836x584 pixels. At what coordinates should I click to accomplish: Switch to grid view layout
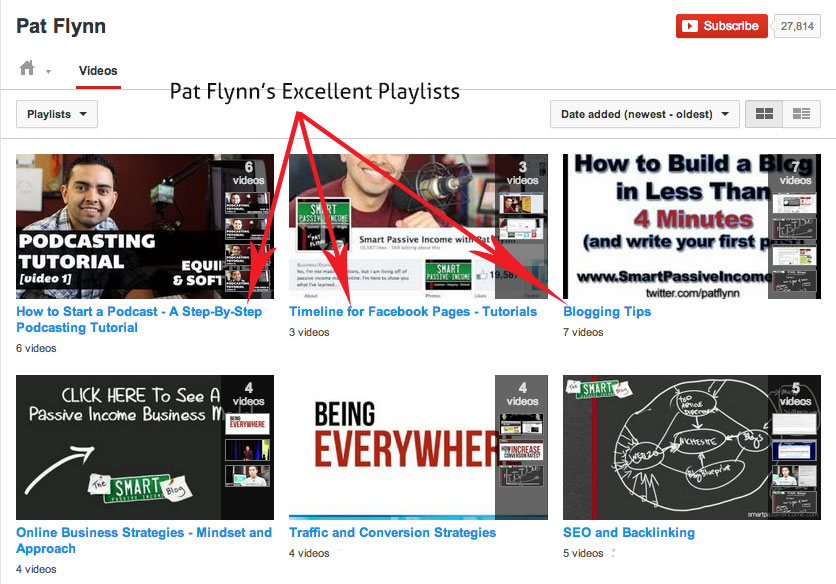pyautogui.click(x=764, y=114)
